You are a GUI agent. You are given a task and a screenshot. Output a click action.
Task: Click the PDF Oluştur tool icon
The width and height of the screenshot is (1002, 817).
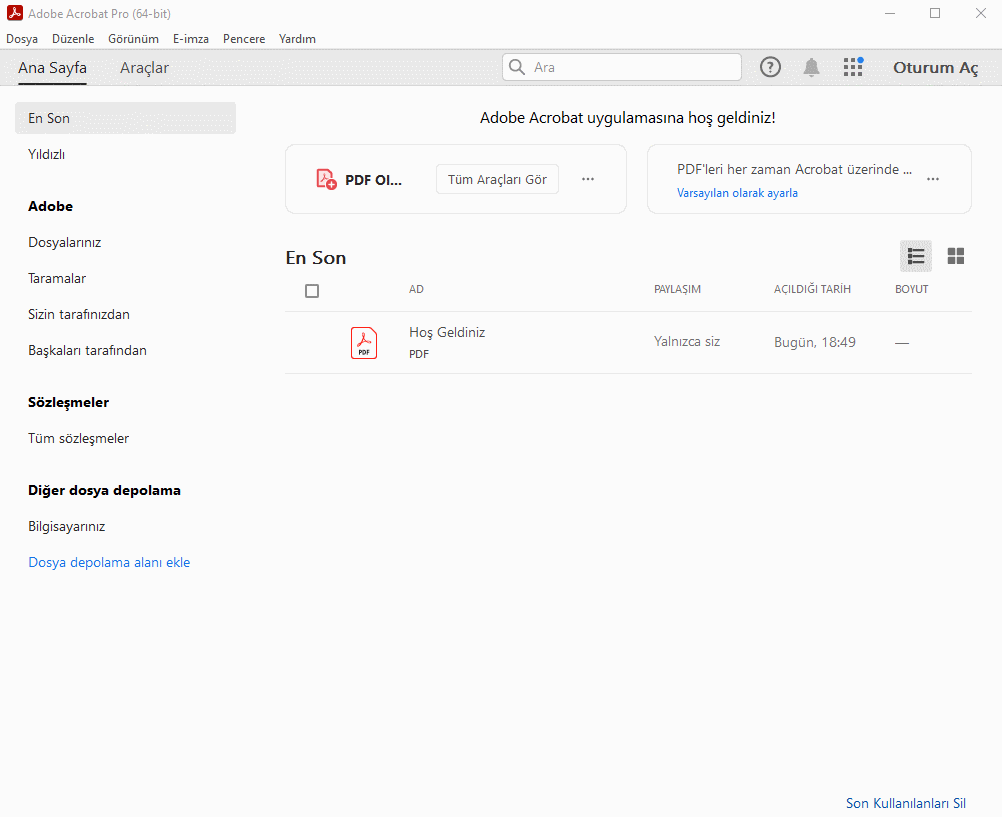[x=326, y=180]
